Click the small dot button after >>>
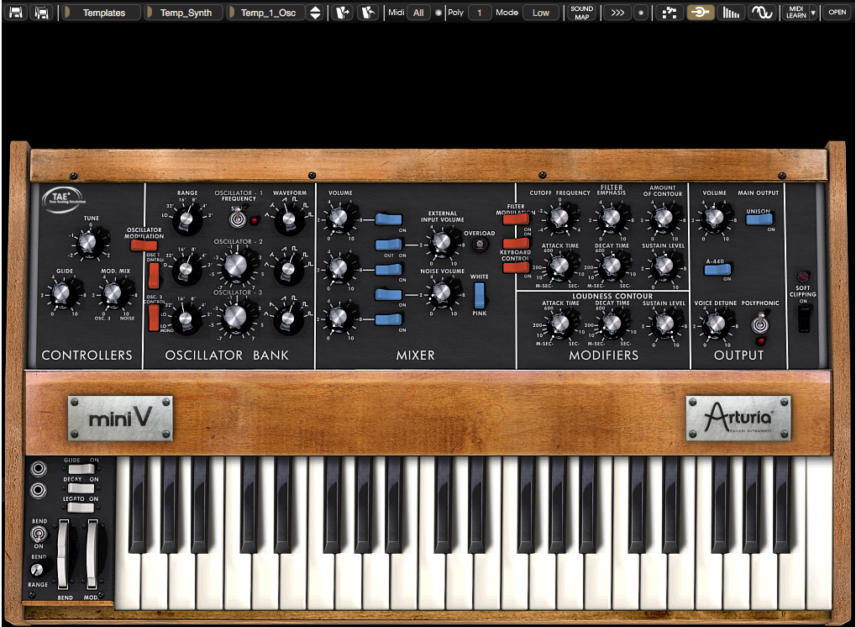The image size is (856, 627). click(641, 13)
